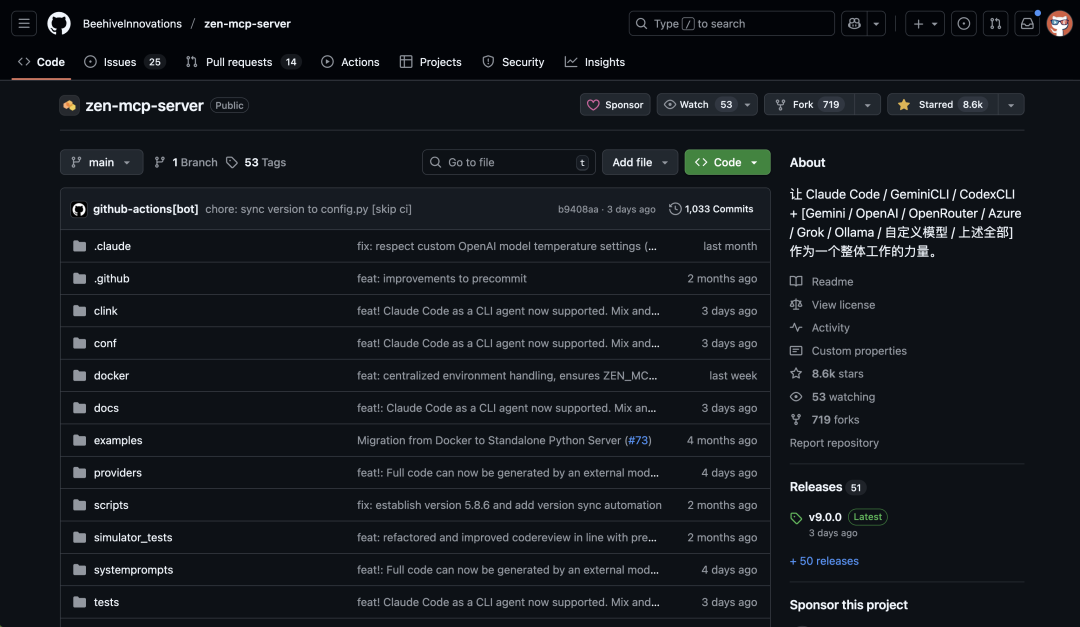1080x627 pixels.
Task: Open the scripts folder name
Action: [x=111, y=505]
